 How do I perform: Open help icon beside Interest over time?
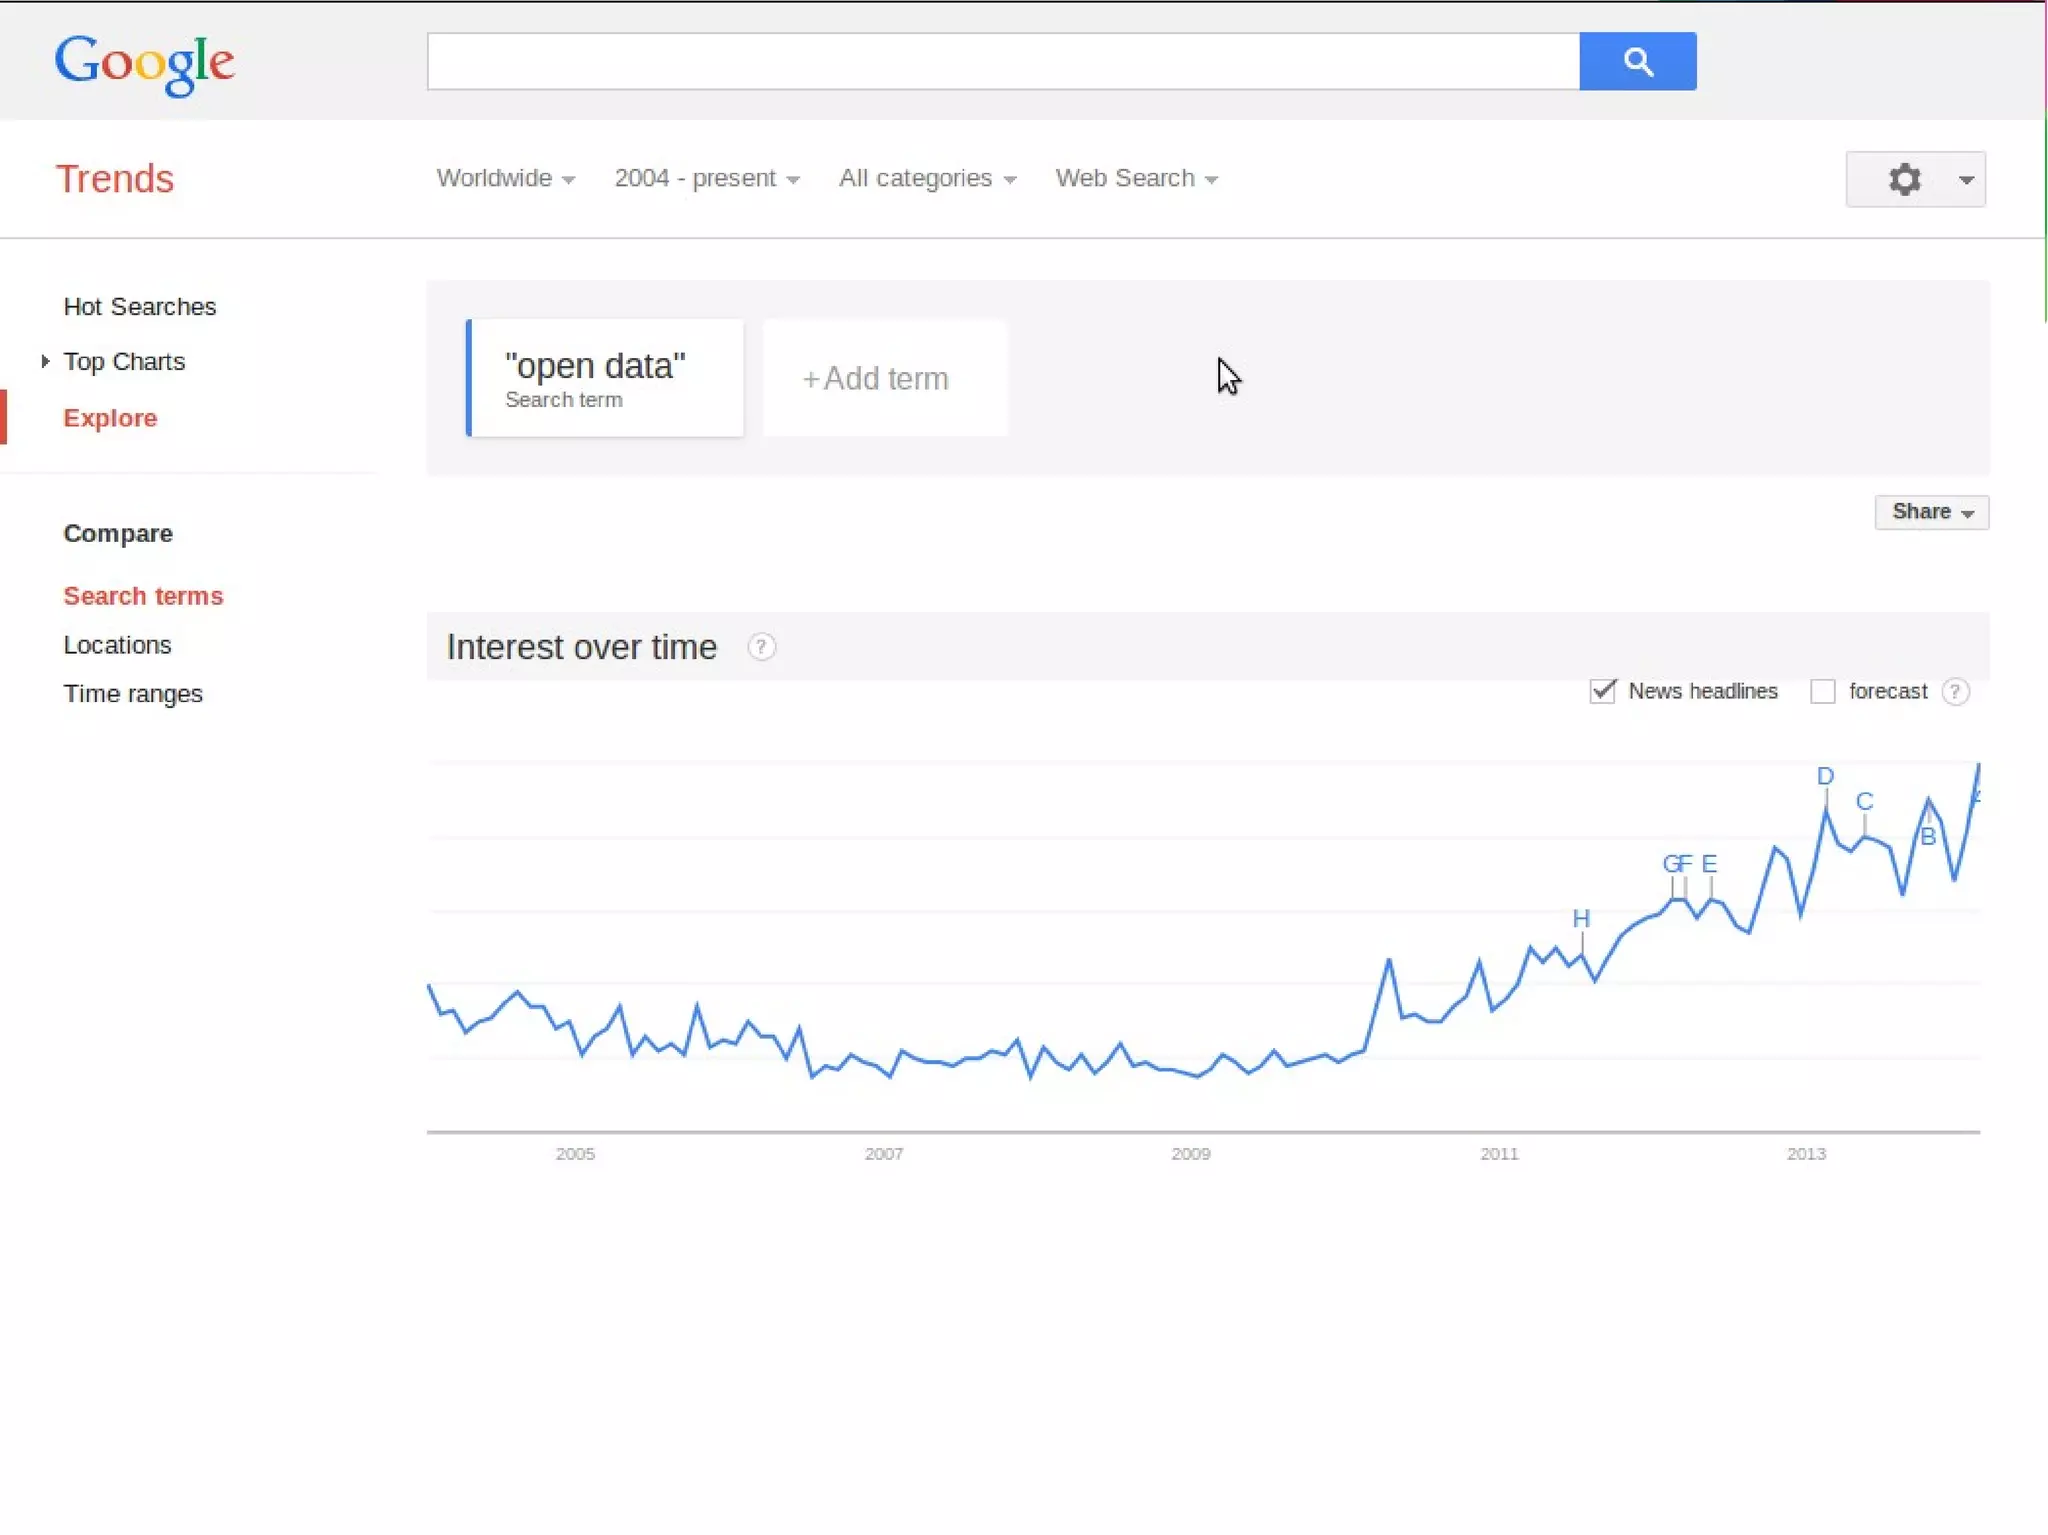[x=761, y=647]
